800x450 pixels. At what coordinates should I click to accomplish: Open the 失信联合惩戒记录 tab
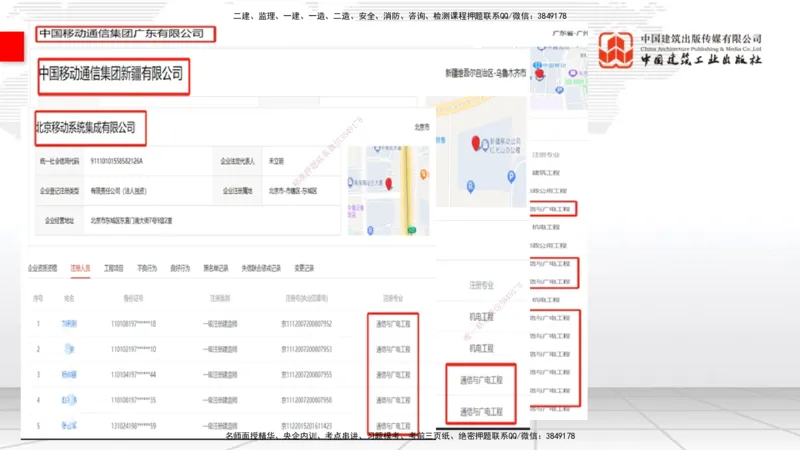pyautogui.click(x=261, y=268)
